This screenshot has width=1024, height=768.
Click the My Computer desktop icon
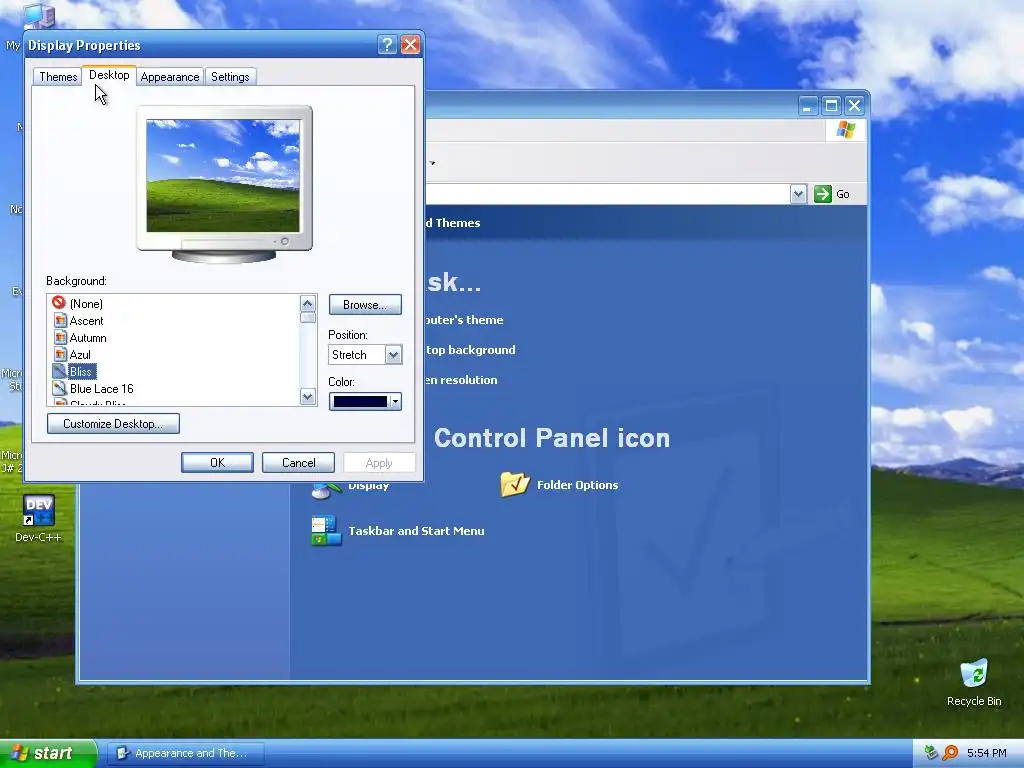click(x=37, y=18)
